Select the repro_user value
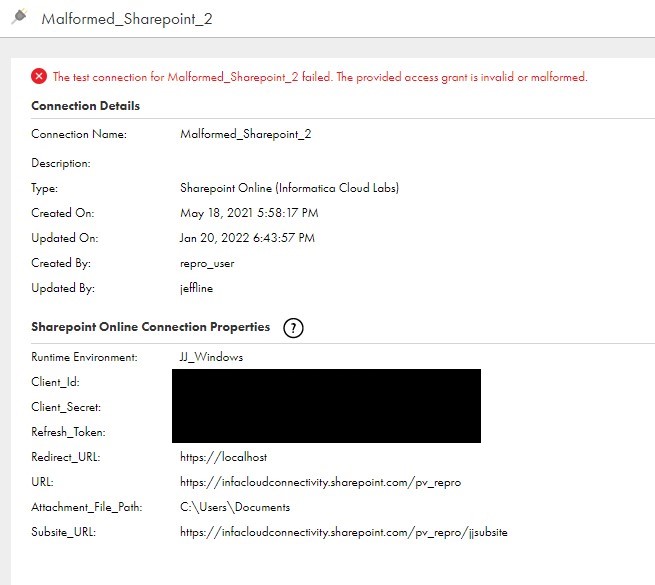The width and height of the screenshot is (655, 585). [x=207, y=264]
